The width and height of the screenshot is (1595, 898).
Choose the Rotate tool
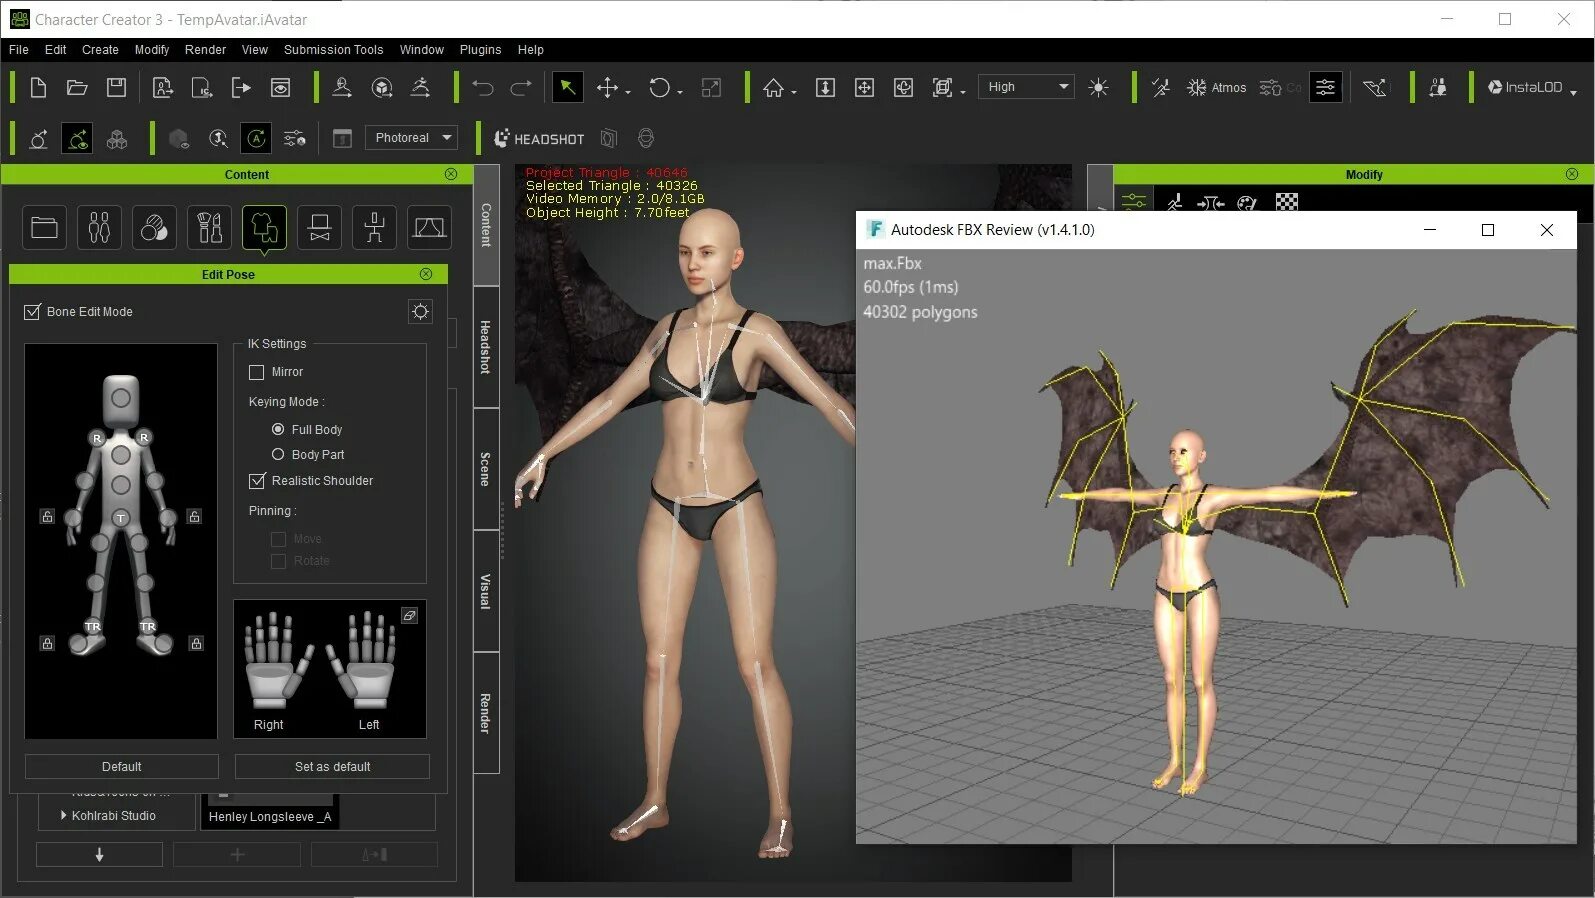pos(659,88)
